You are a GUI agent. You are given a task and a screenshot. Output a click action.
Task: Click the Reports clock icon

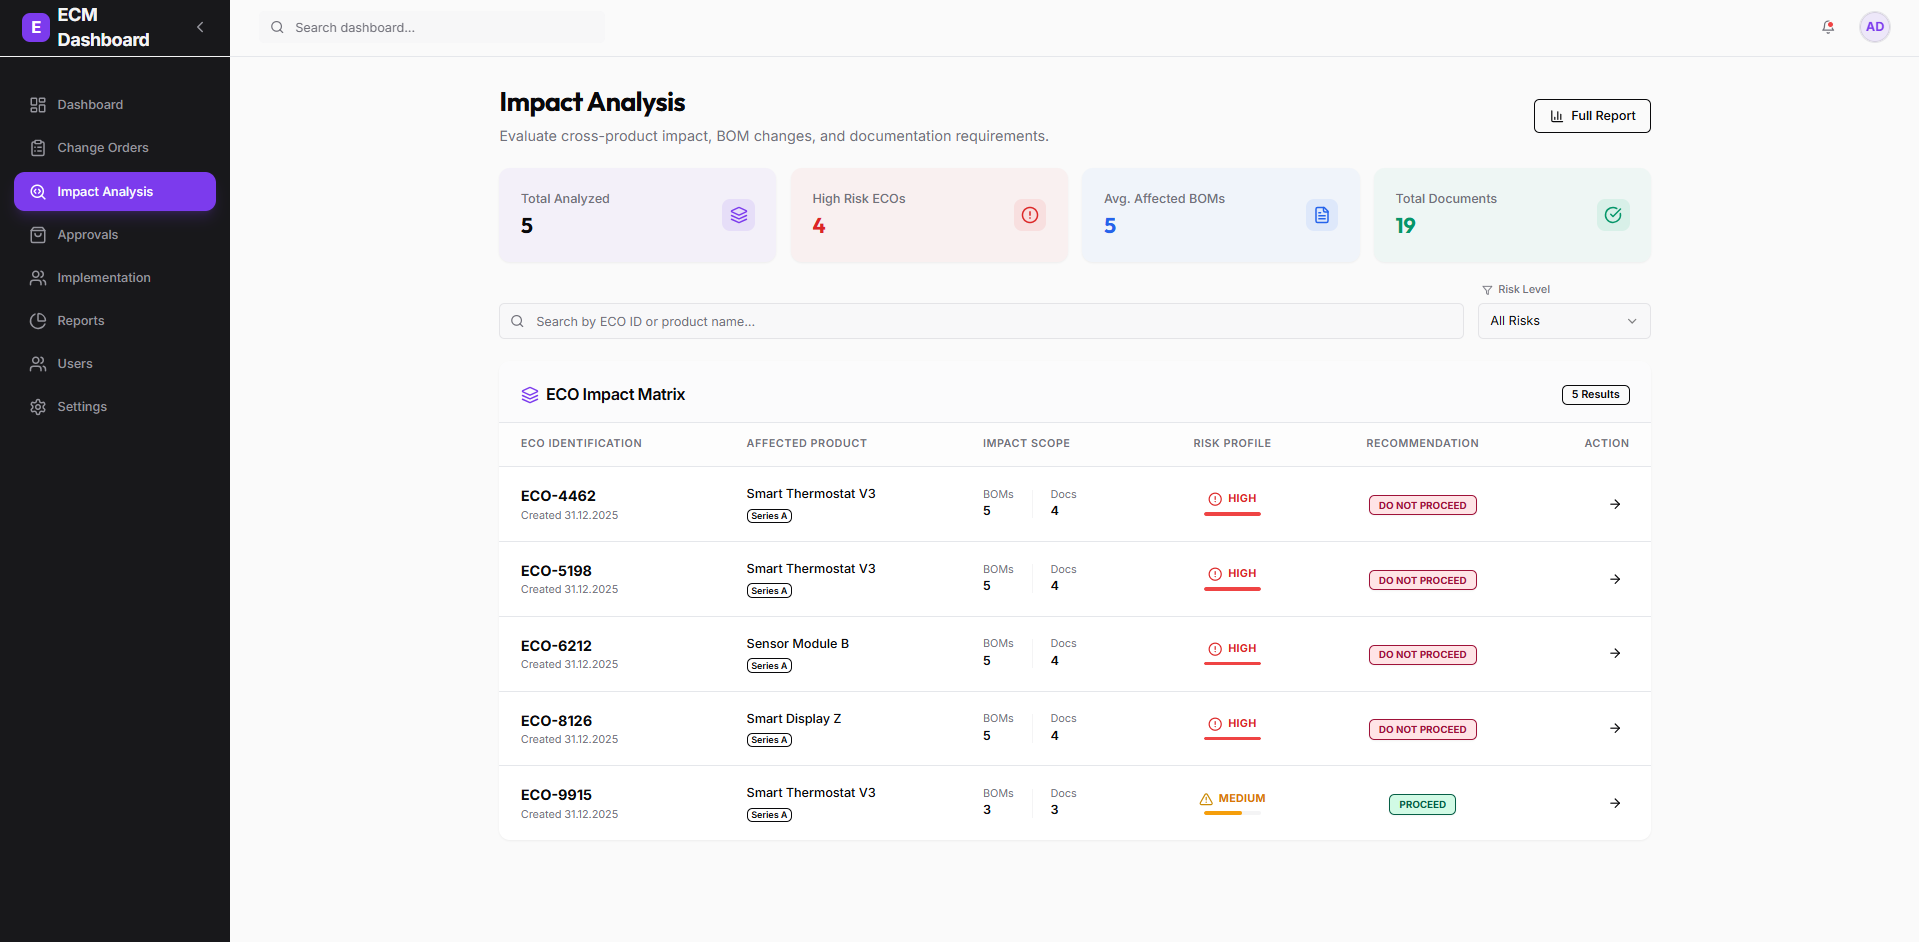pos(37,320)
